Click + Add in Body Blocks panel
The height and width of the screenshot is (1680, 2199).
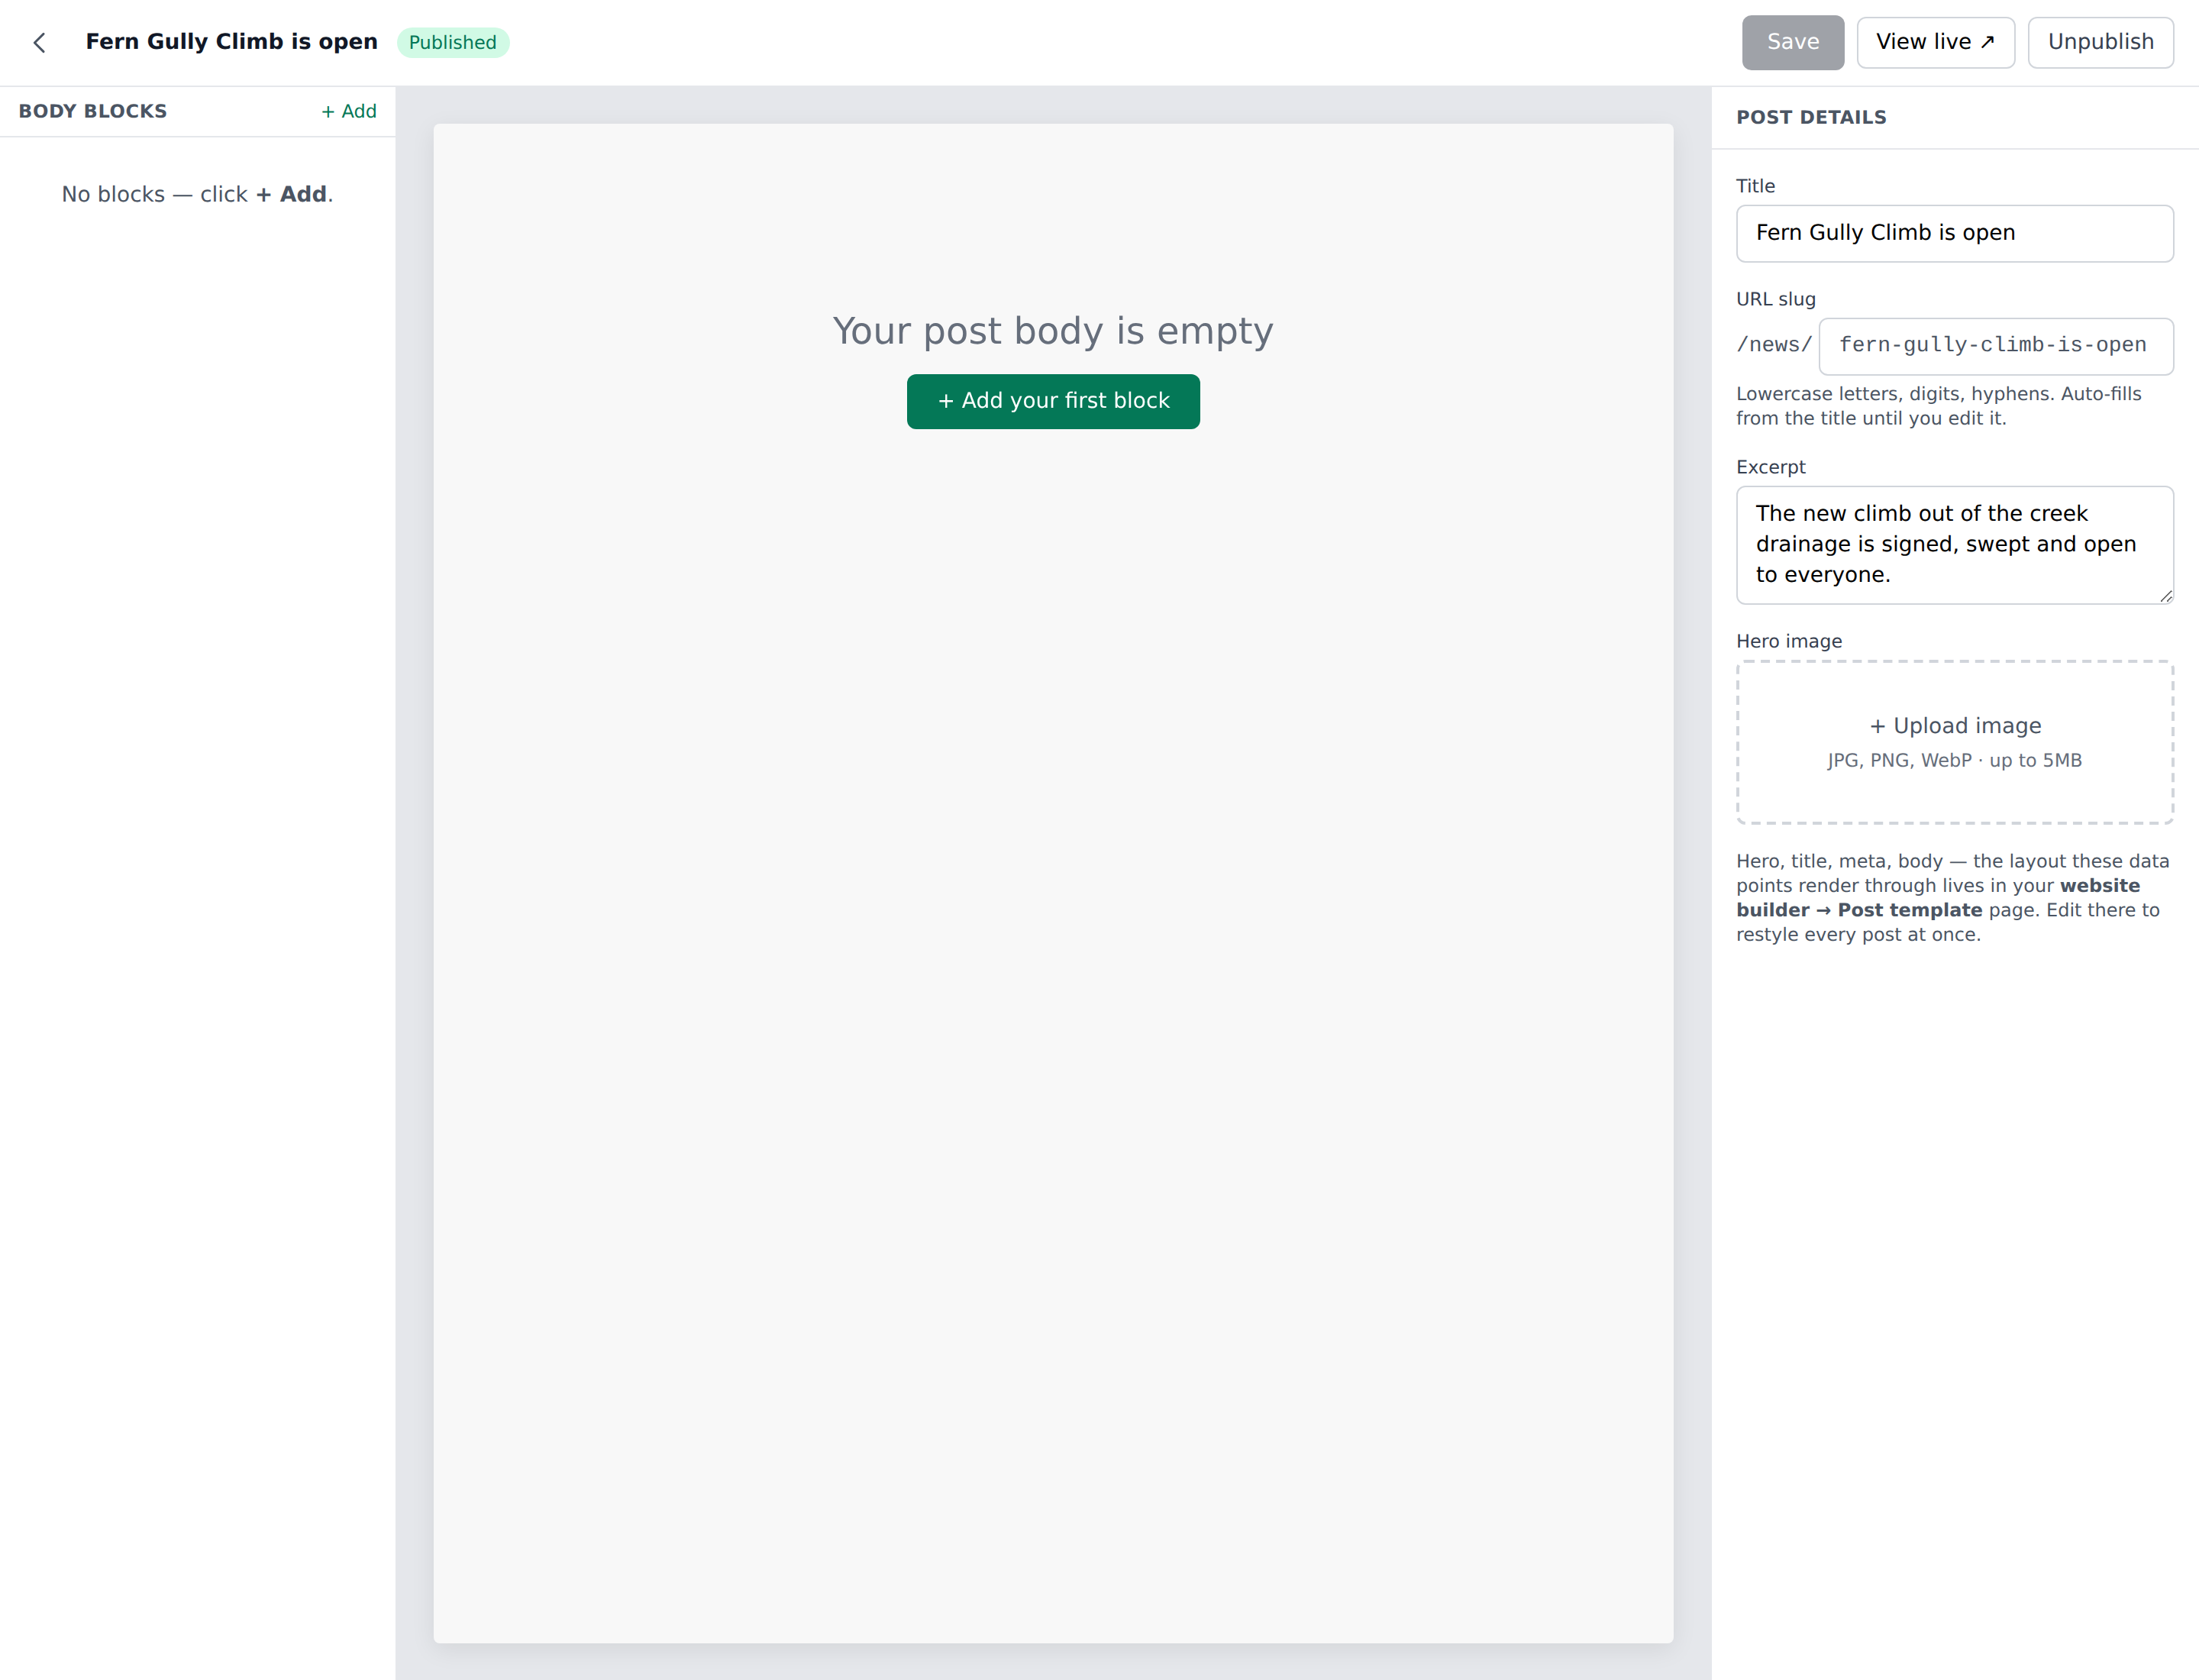[x=348, y=111]
